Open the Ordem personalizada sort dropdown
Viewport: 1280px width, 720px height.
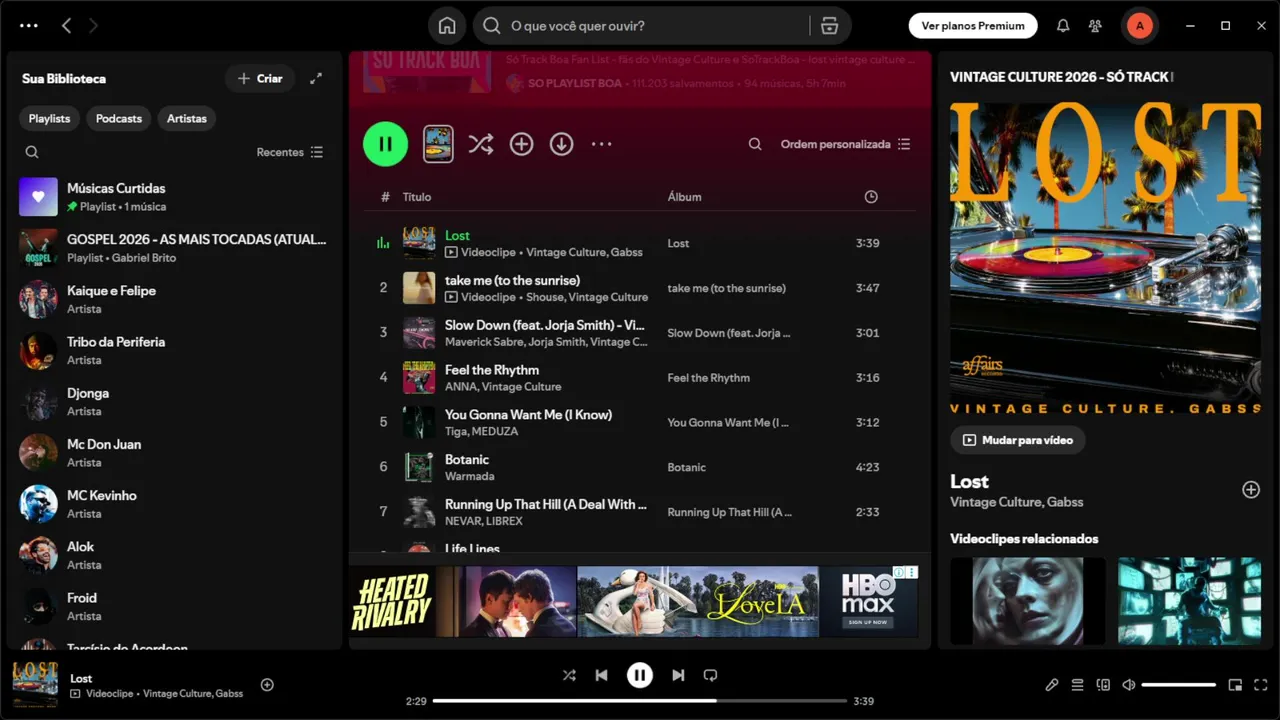tap(845, 144)
